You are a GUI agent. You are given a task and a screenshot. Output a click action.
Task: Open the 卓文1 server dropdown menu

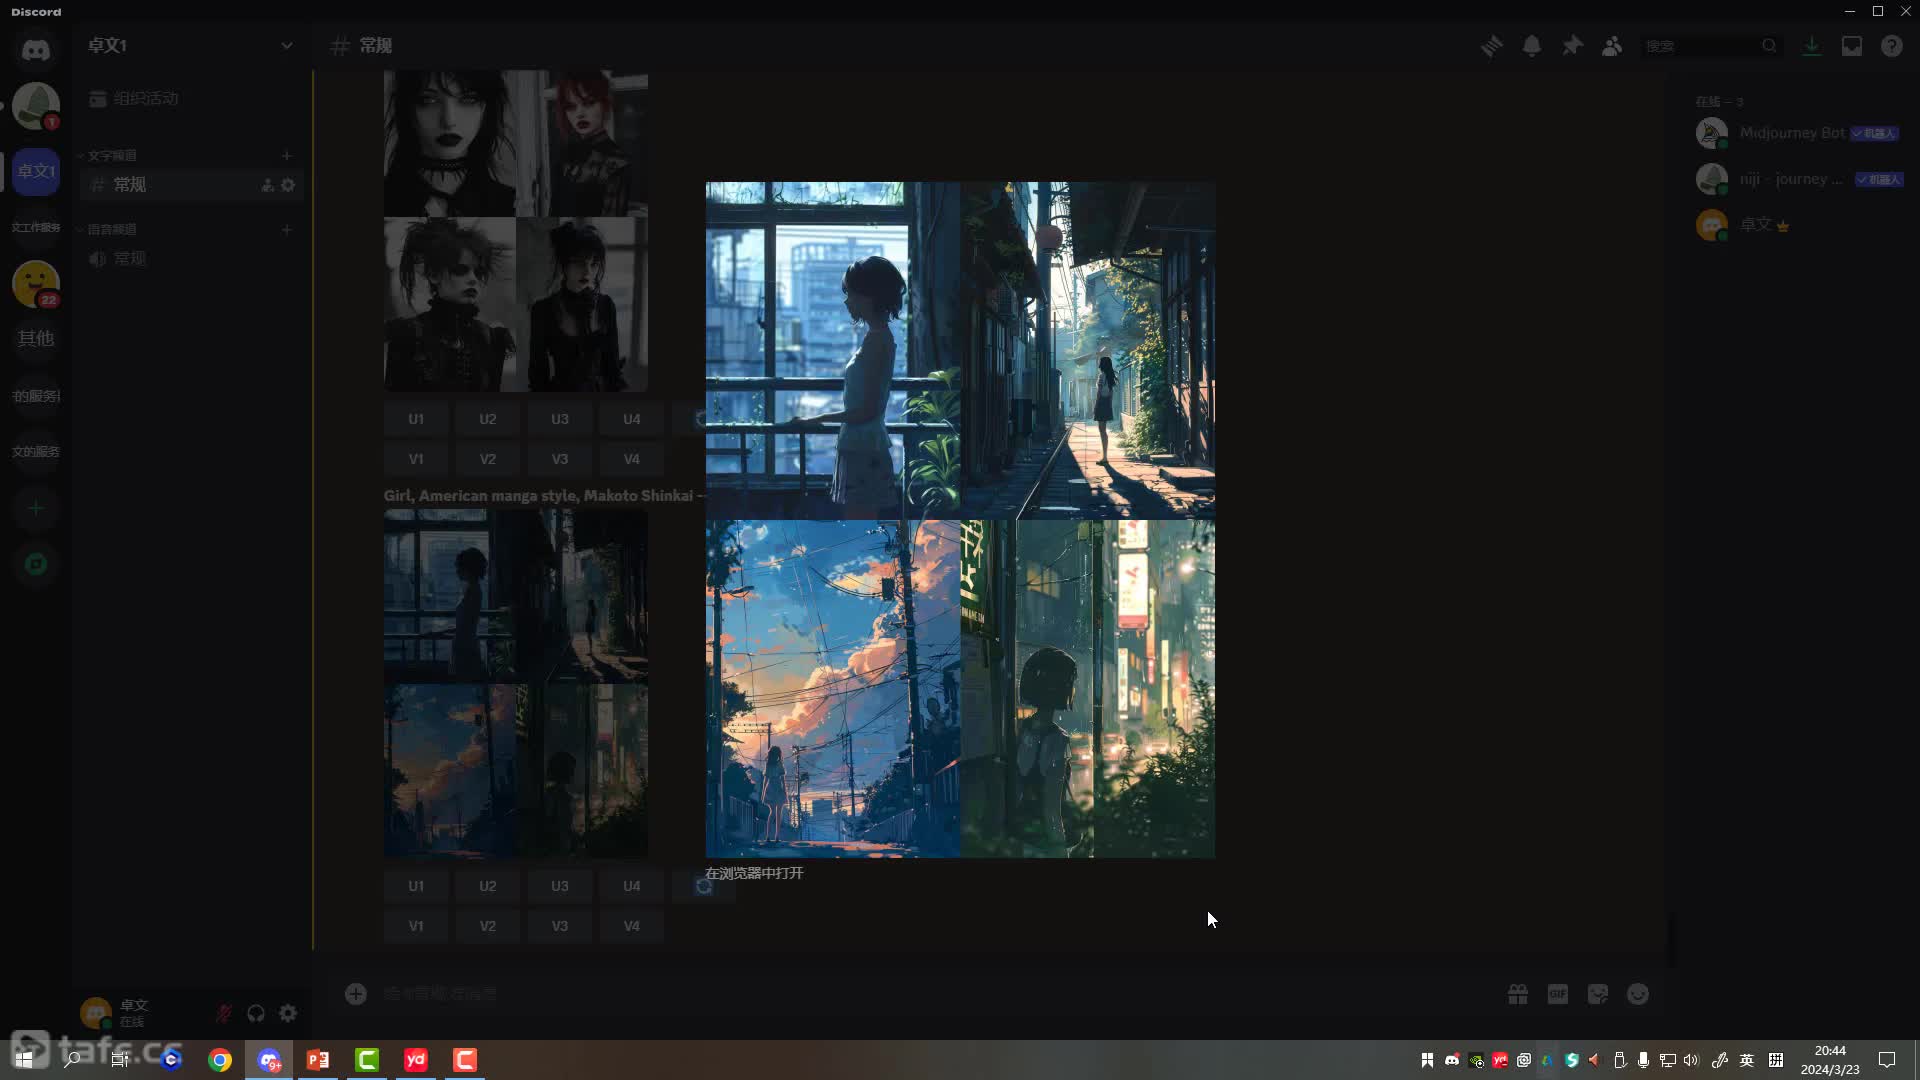coord(287,45)
